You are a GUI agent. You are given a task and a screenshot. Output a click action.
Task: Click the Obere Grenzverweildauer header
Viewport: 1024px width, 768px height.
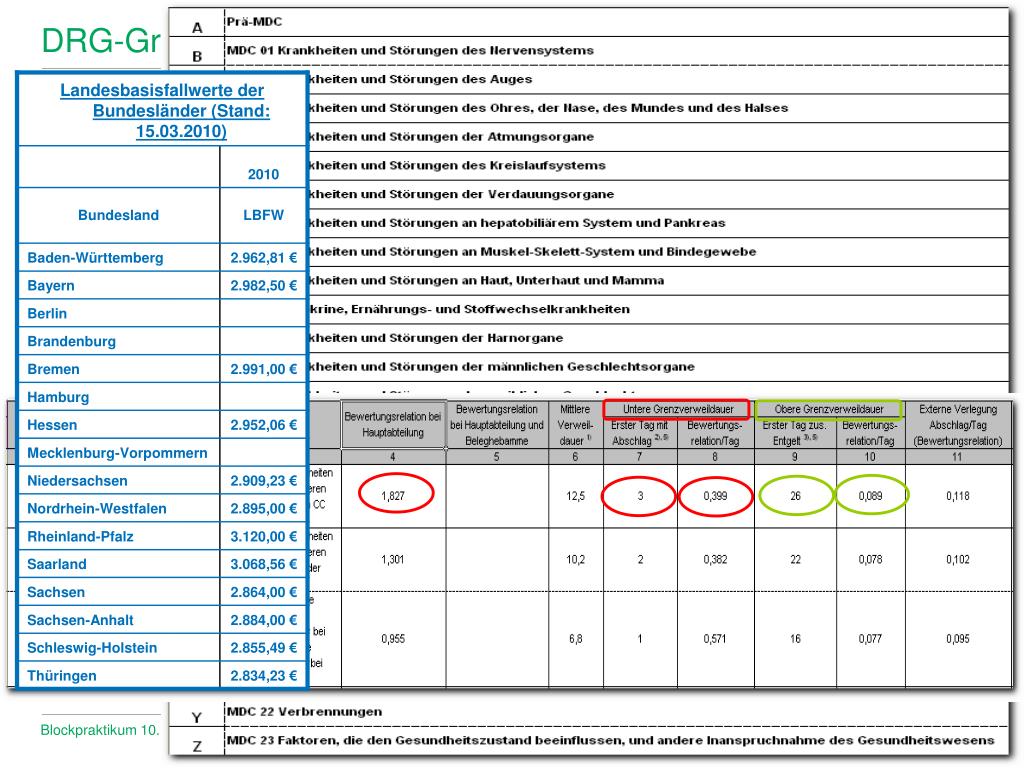(x=829, y=409)
